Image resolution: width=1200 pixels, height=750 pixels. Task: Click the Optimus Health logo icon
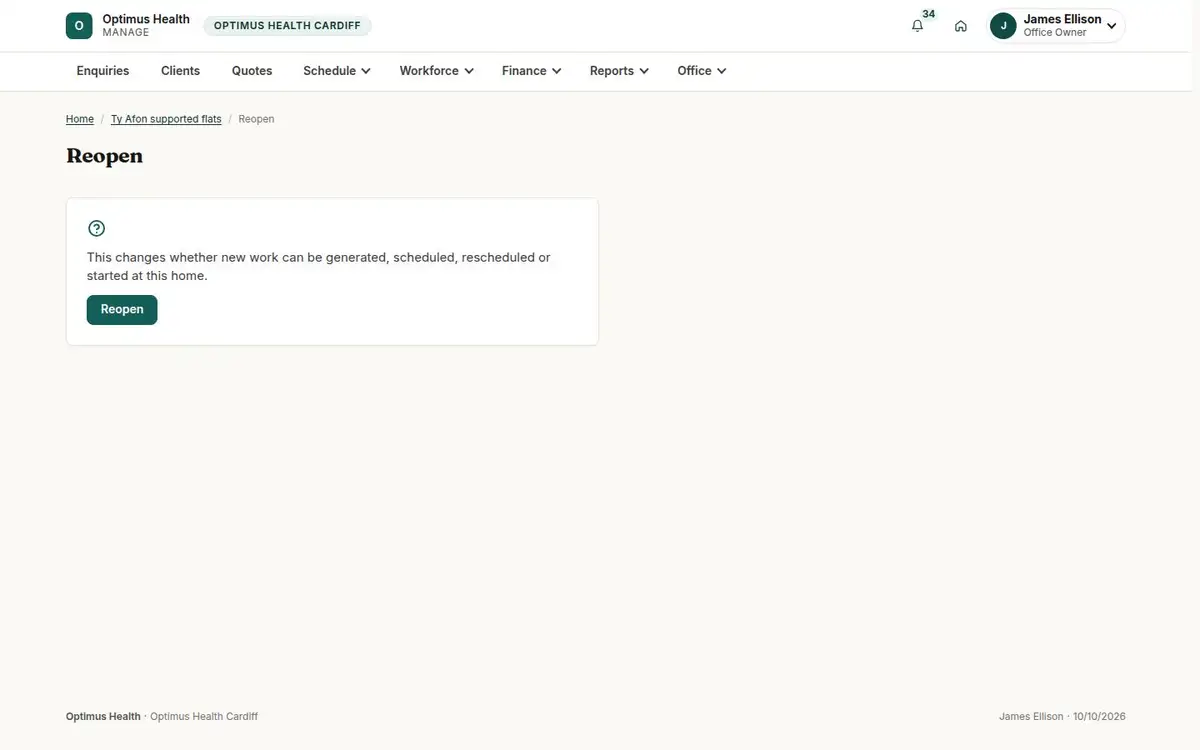coord(79,26)
